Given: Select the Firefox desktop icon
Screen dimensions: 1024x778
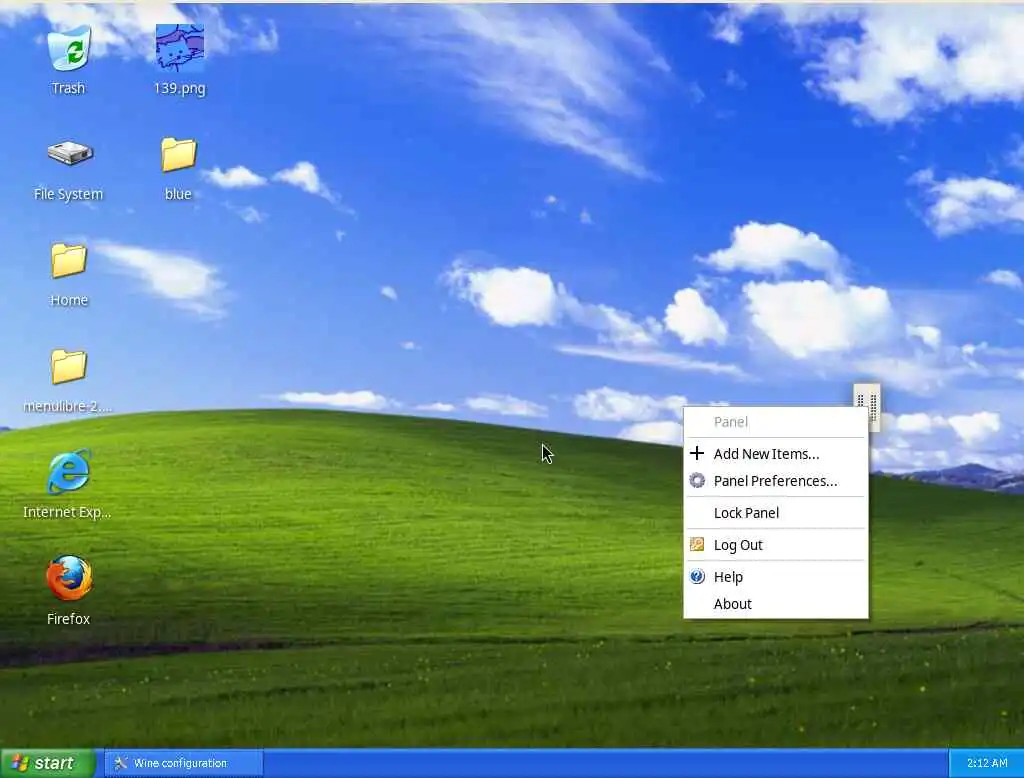Looking at the screenshot, I should click(x=69, y=577).
